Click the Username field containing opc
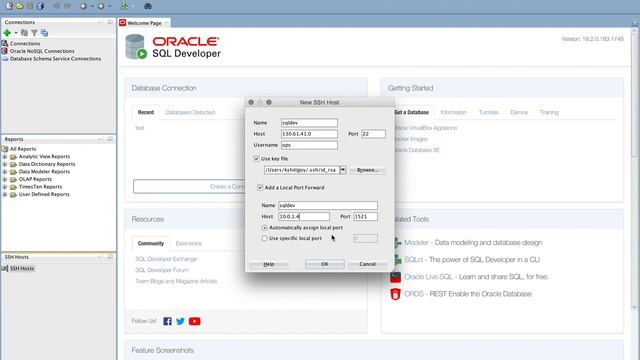This screenshot has width=640, height=360. [x=309, y=145]
